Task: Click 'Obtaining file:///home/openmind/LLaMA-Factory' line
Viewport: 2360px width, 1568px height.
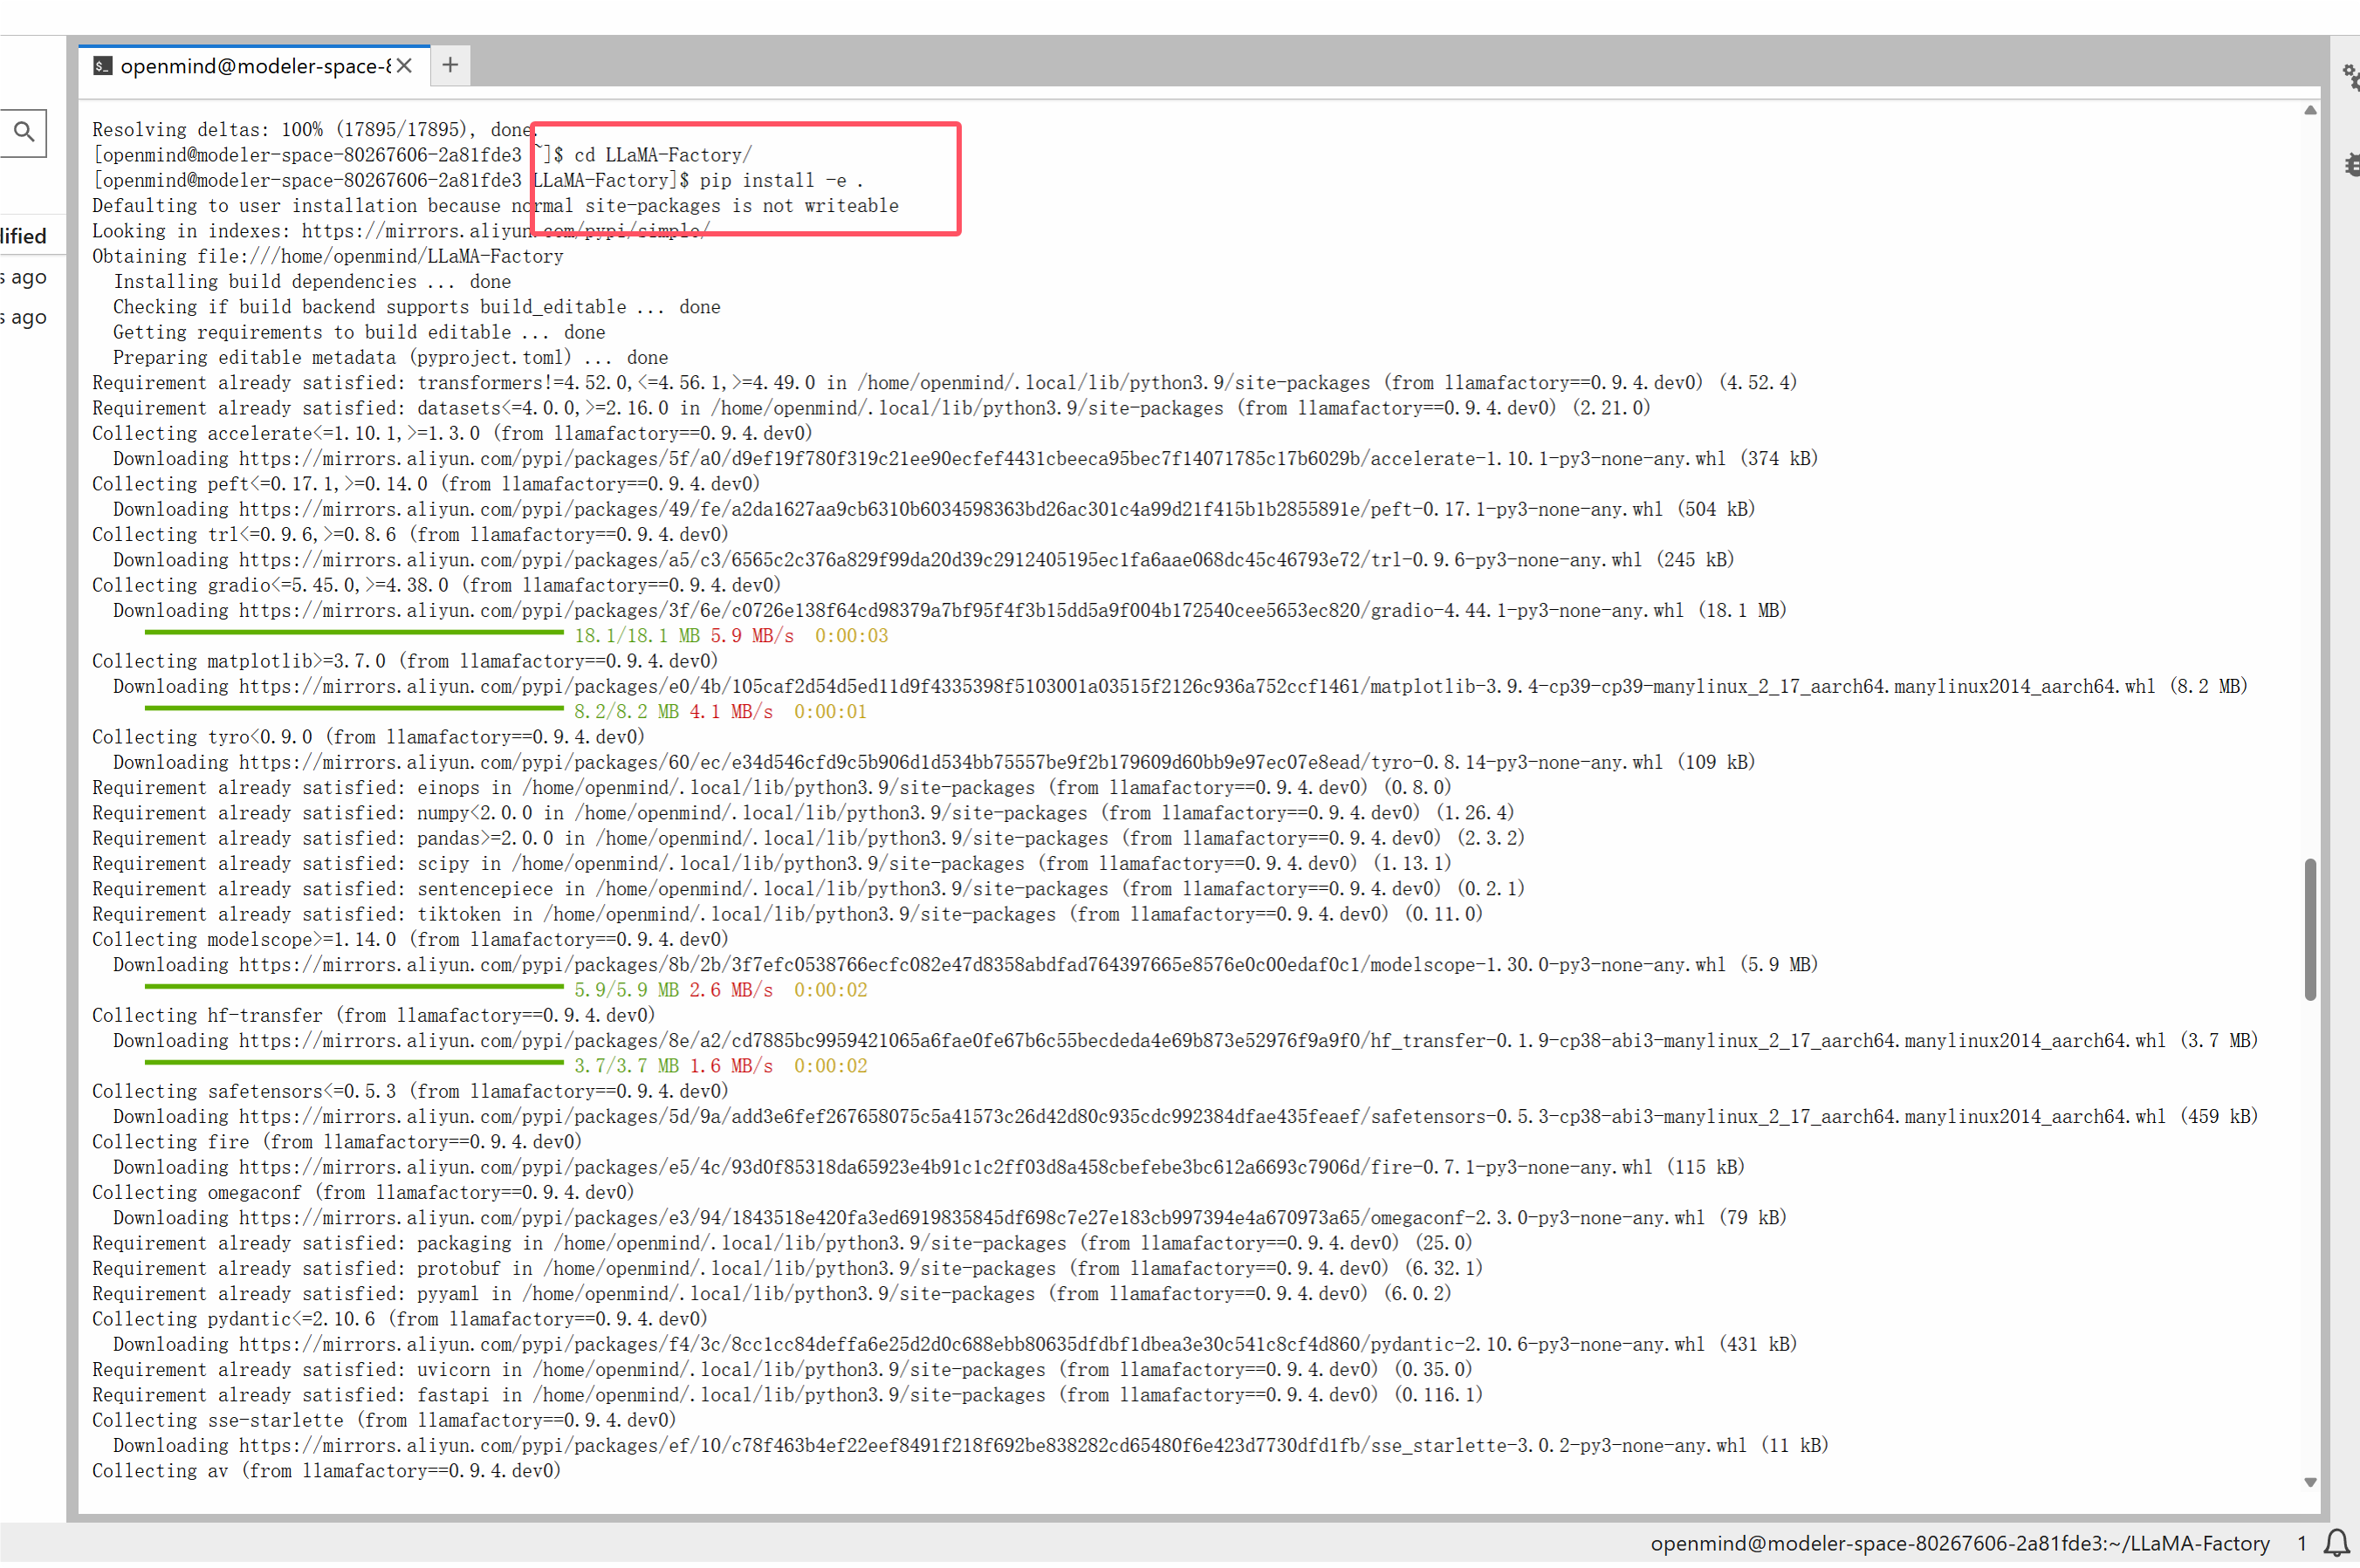Action: coord(328,256)
